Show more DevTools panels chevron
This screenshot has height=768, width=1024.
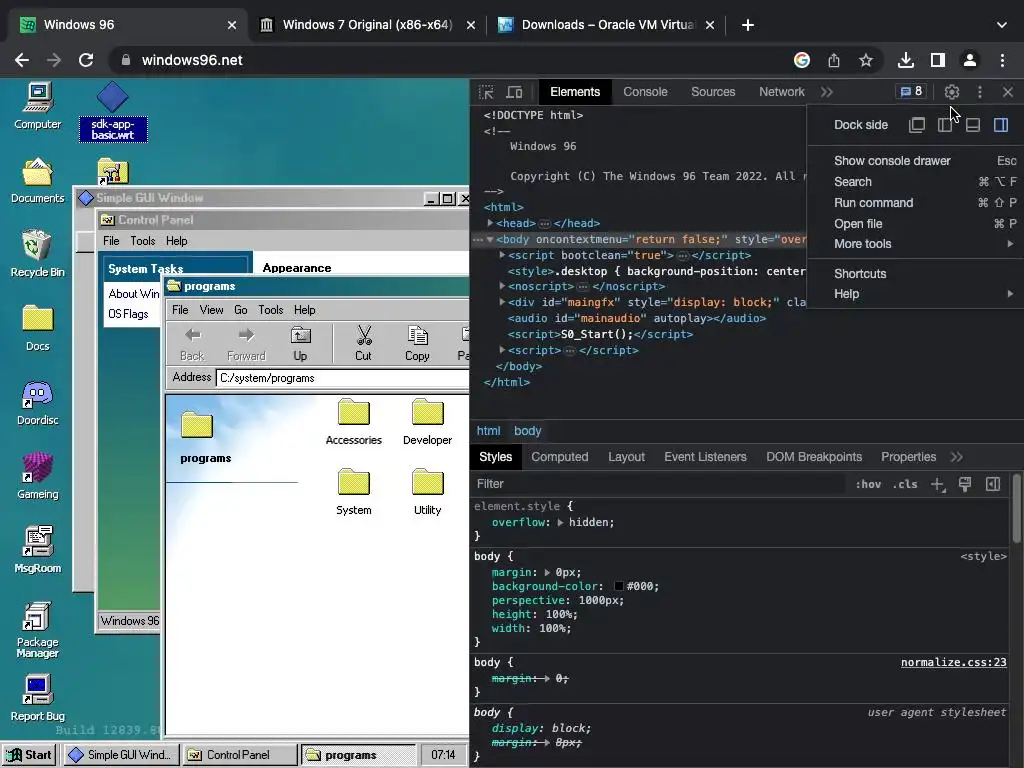[827, 92]
